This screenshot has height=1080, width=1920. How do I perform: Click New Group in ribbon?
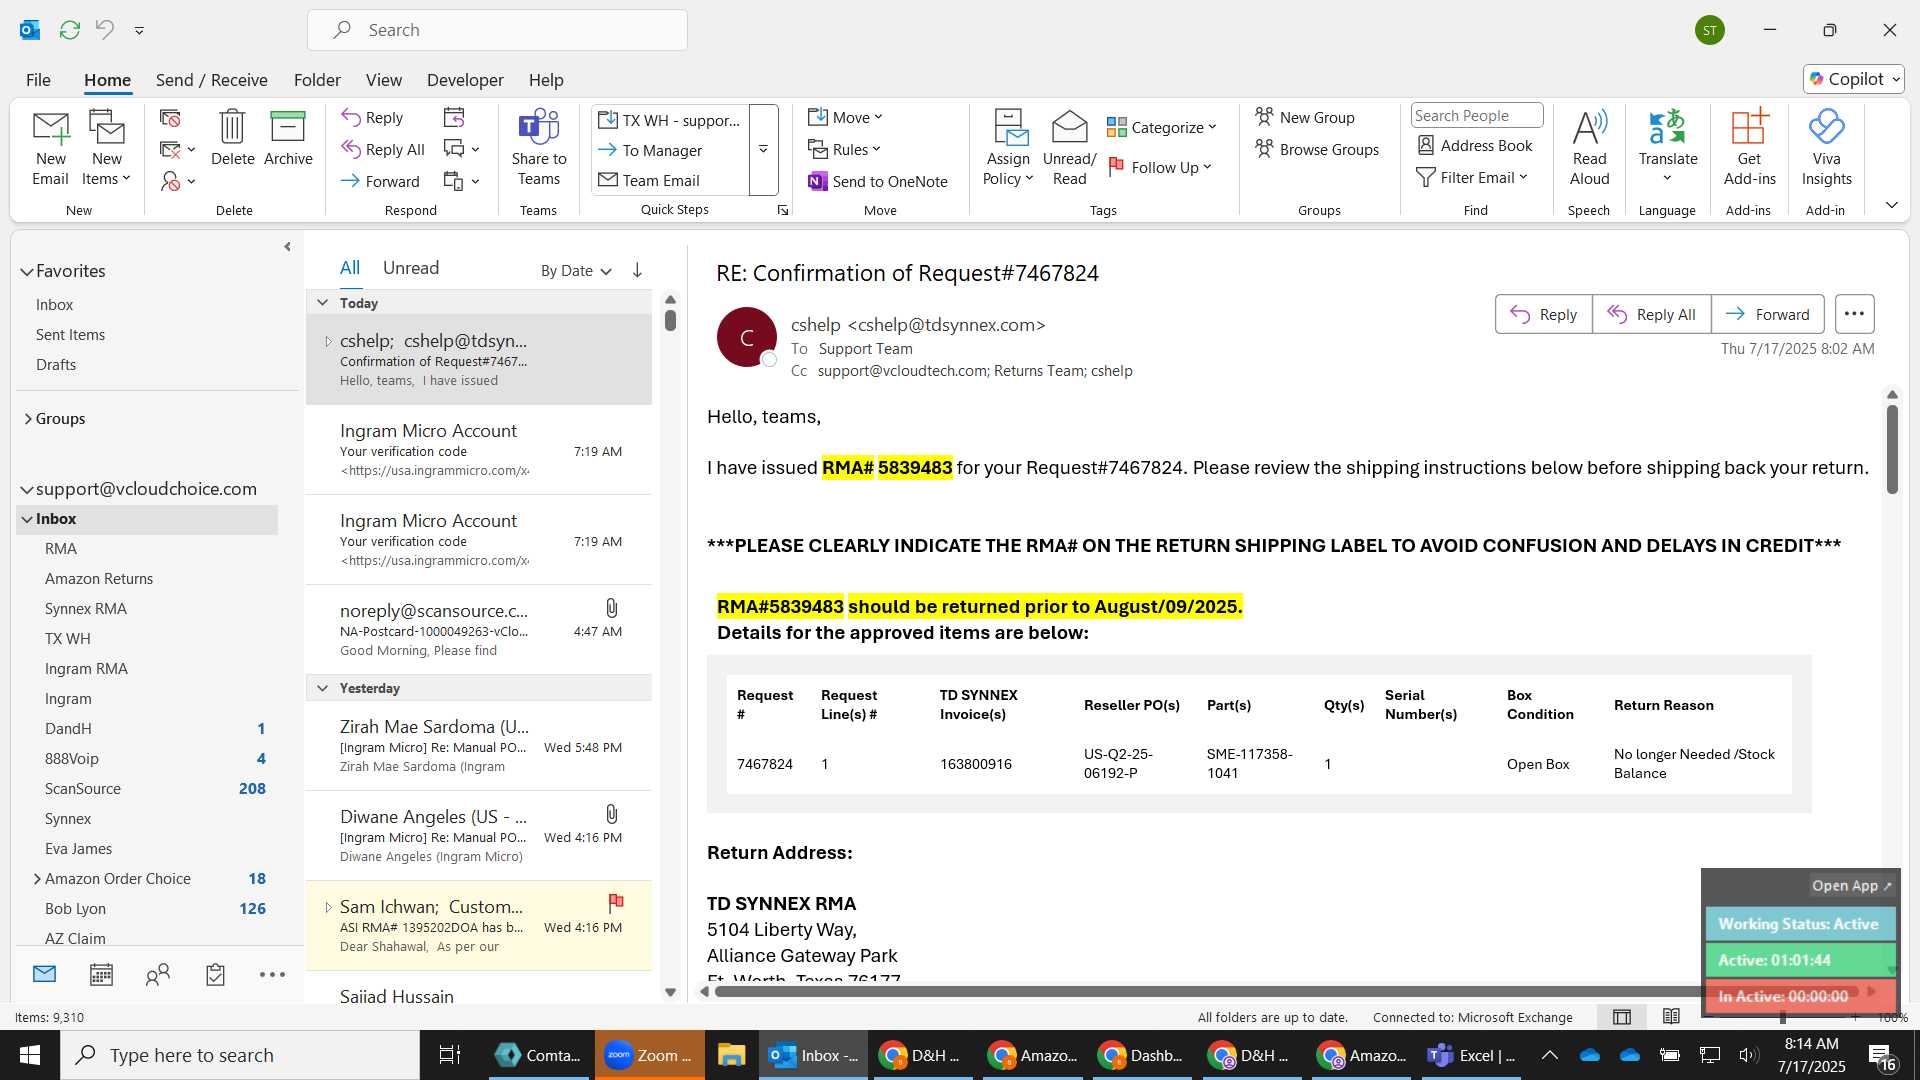click(1305, 117)
